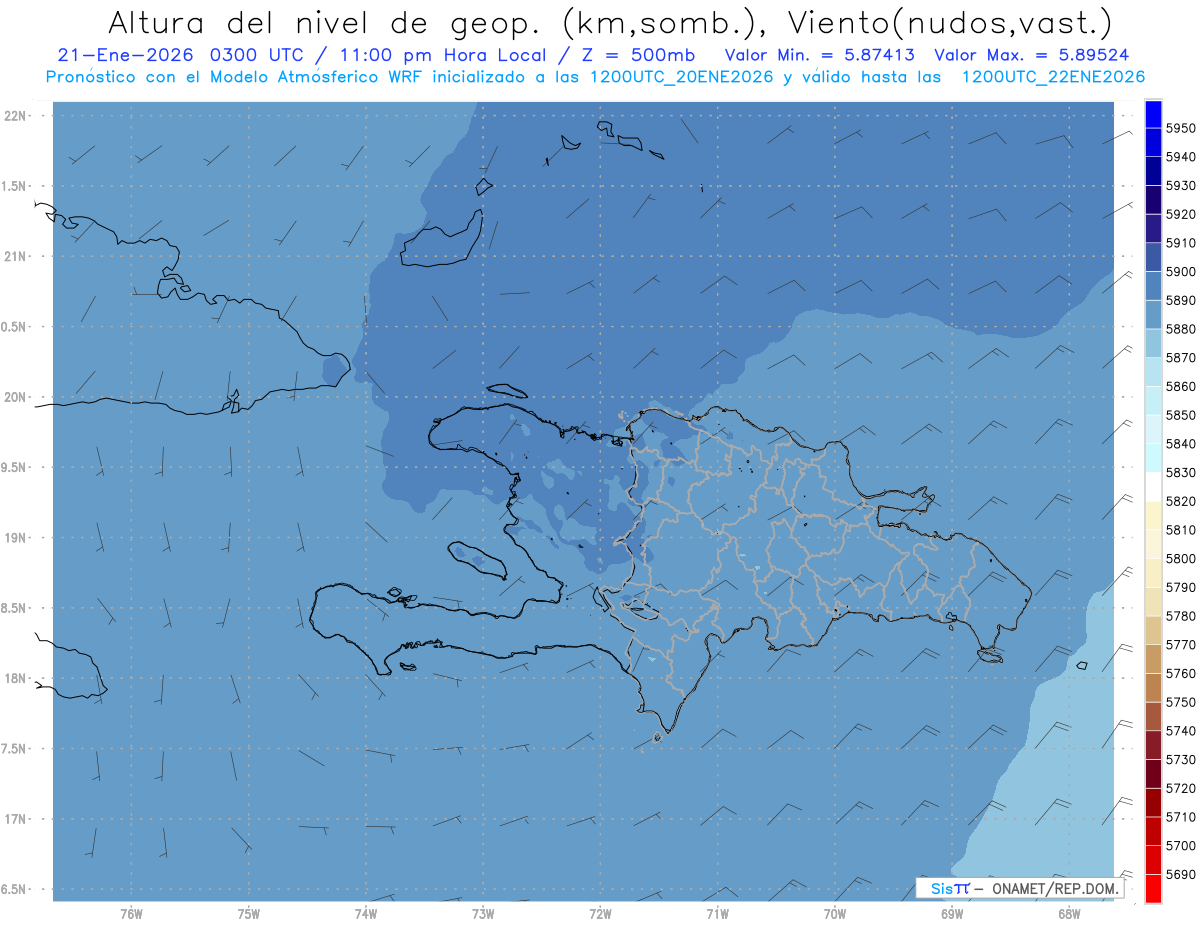Click the 69W longitude axis label

(951, 914)
